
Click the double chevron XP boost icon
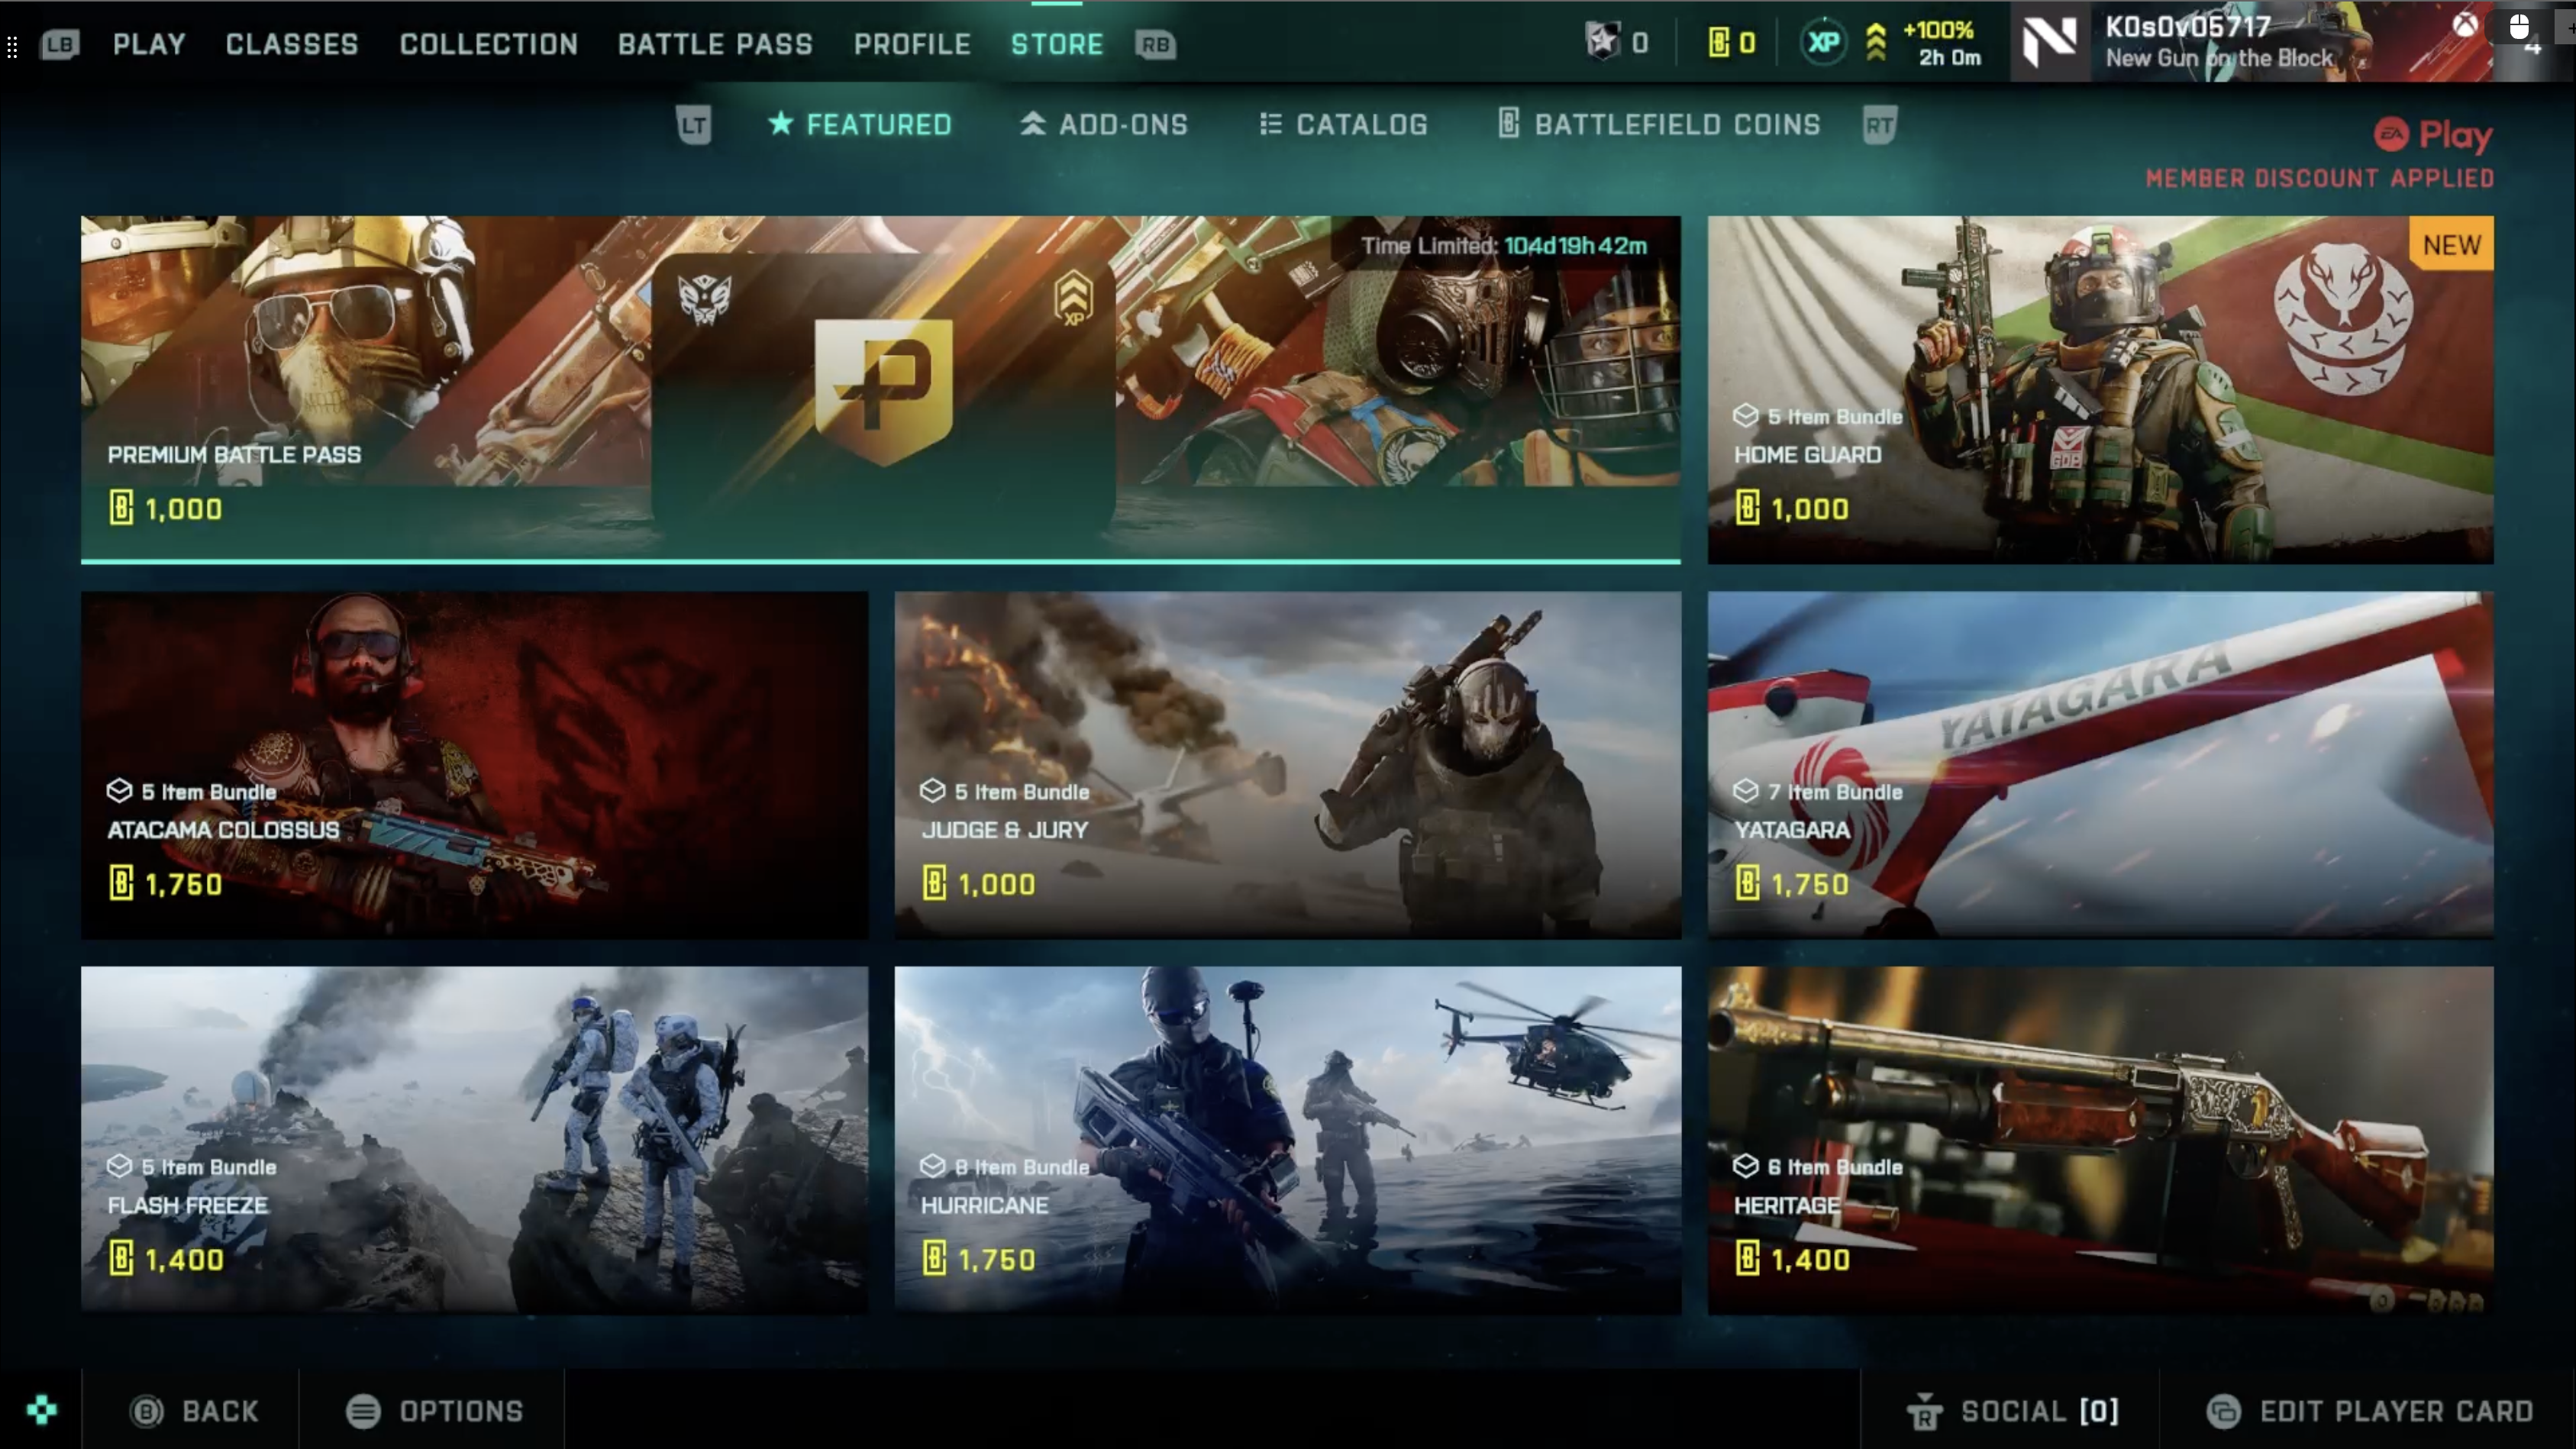[x=1876, y=42]
